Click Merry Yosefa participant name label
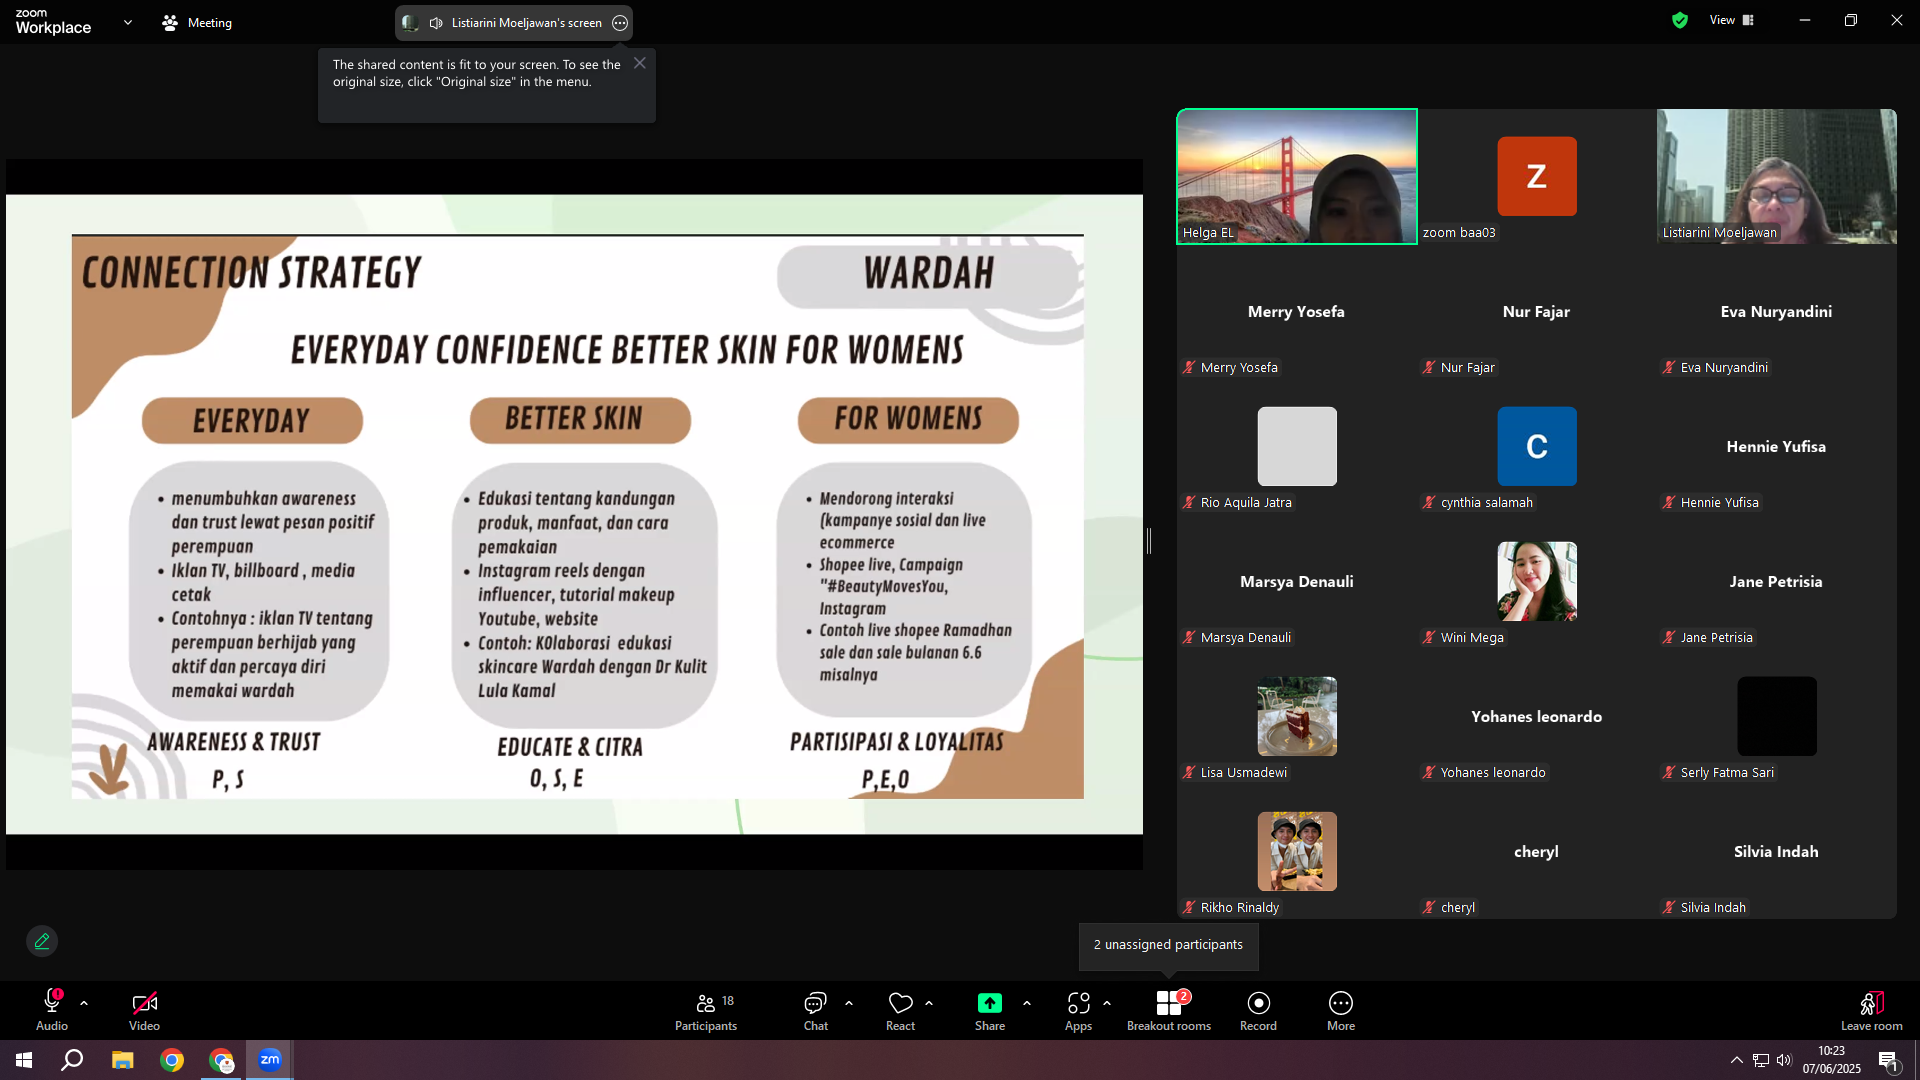The width and height of the screenshot is (1920, 1080). pos(1239,368)
